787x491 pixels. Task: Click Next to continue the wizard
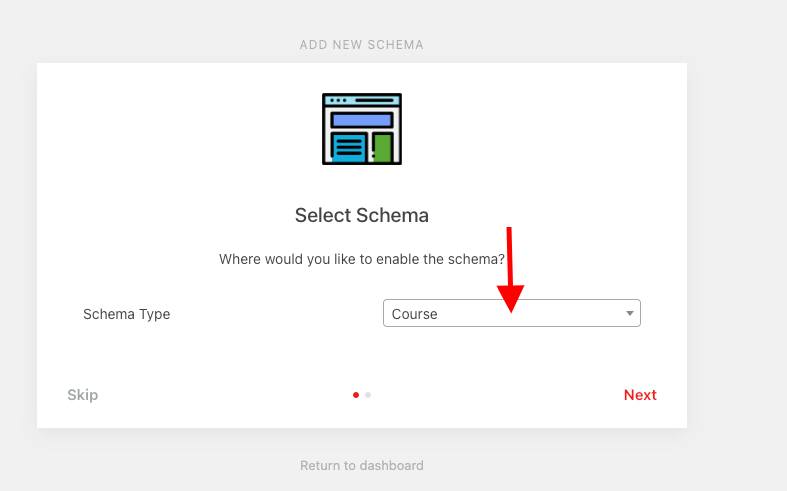(640, 395)
